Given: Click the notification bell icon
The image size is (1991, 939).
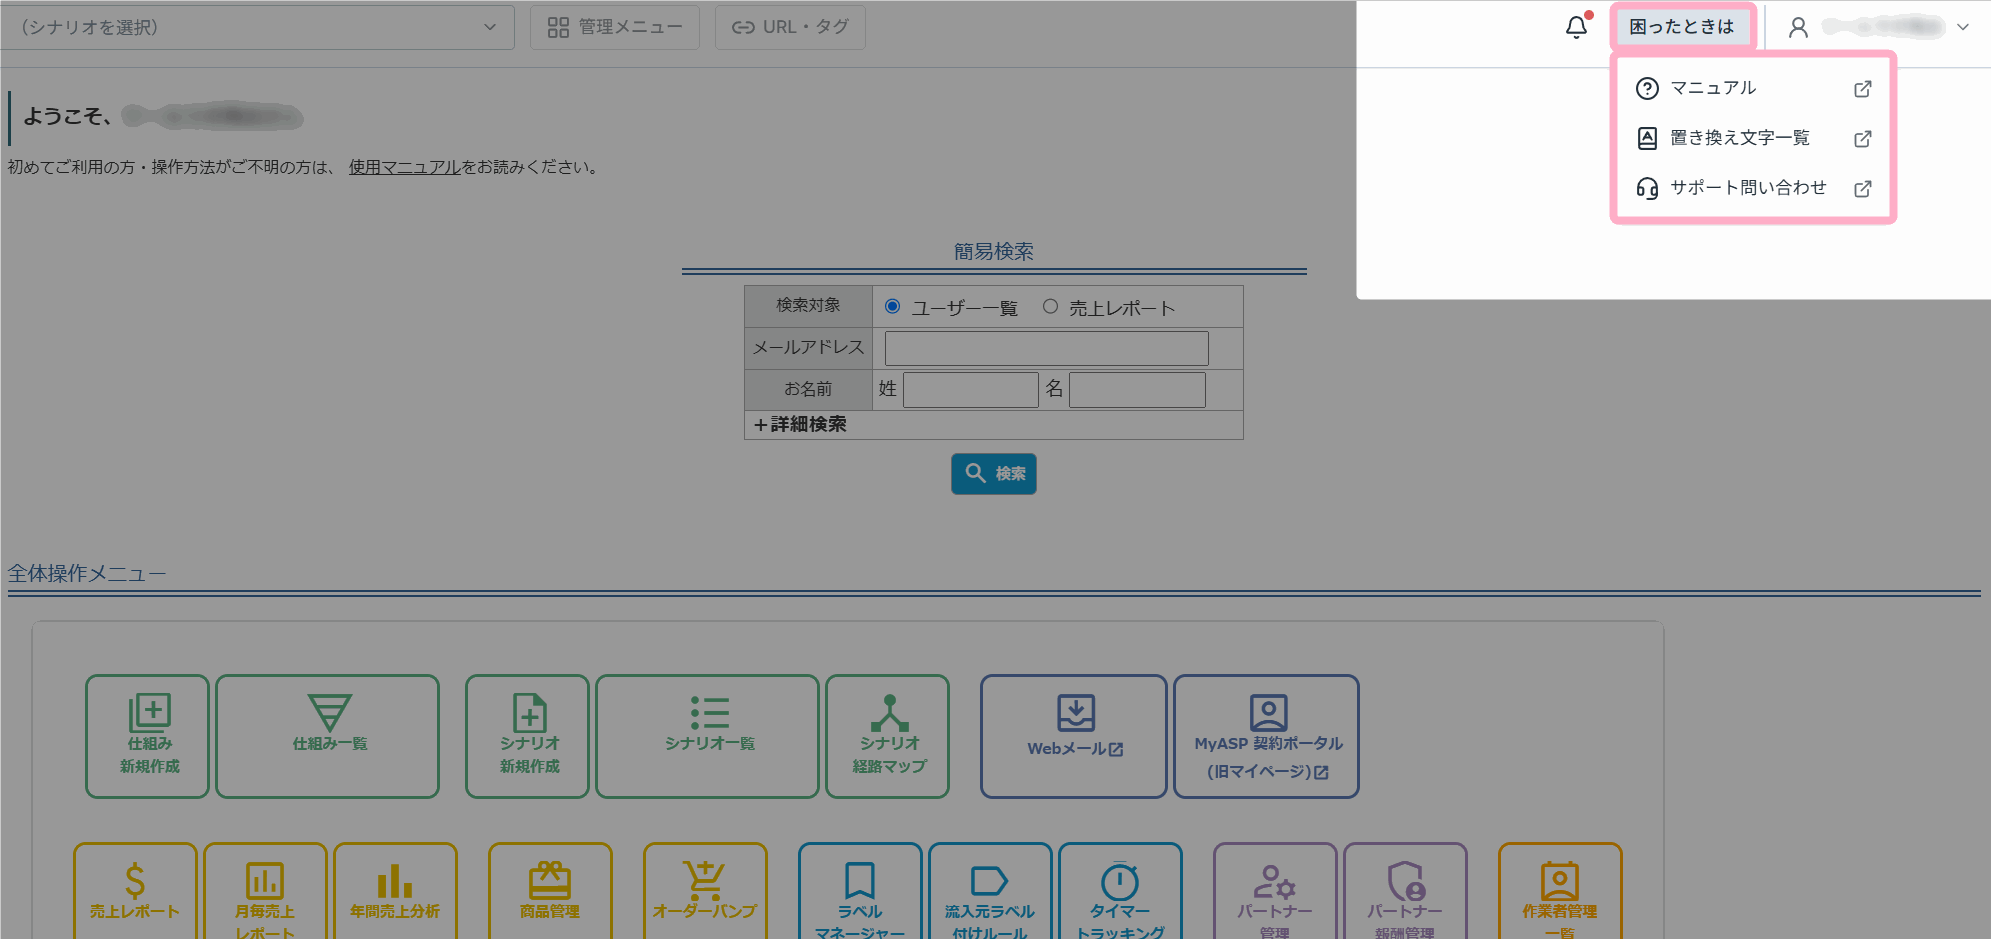Looking at the screenshot, I should click(1576, 27).
